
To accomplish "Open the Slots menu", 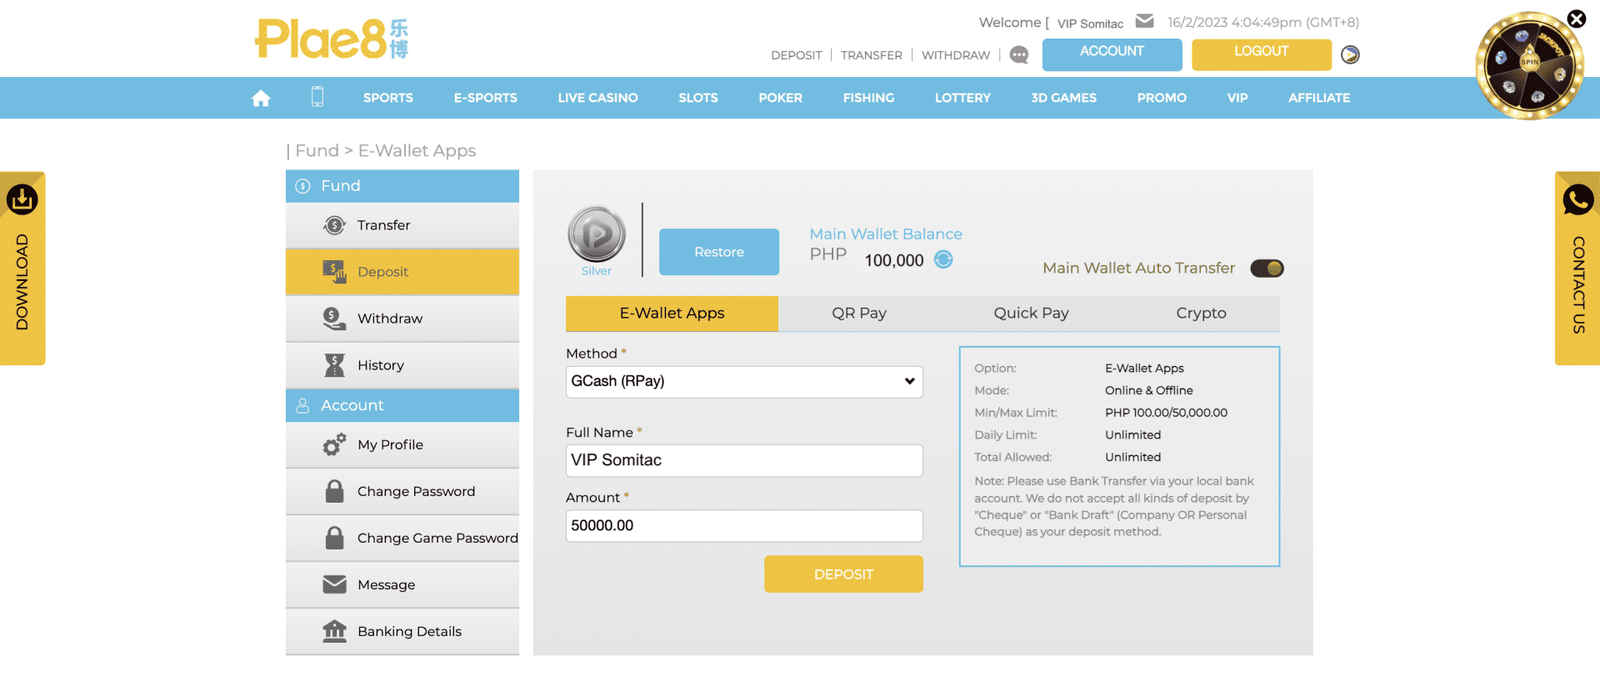I will [698, 98].
